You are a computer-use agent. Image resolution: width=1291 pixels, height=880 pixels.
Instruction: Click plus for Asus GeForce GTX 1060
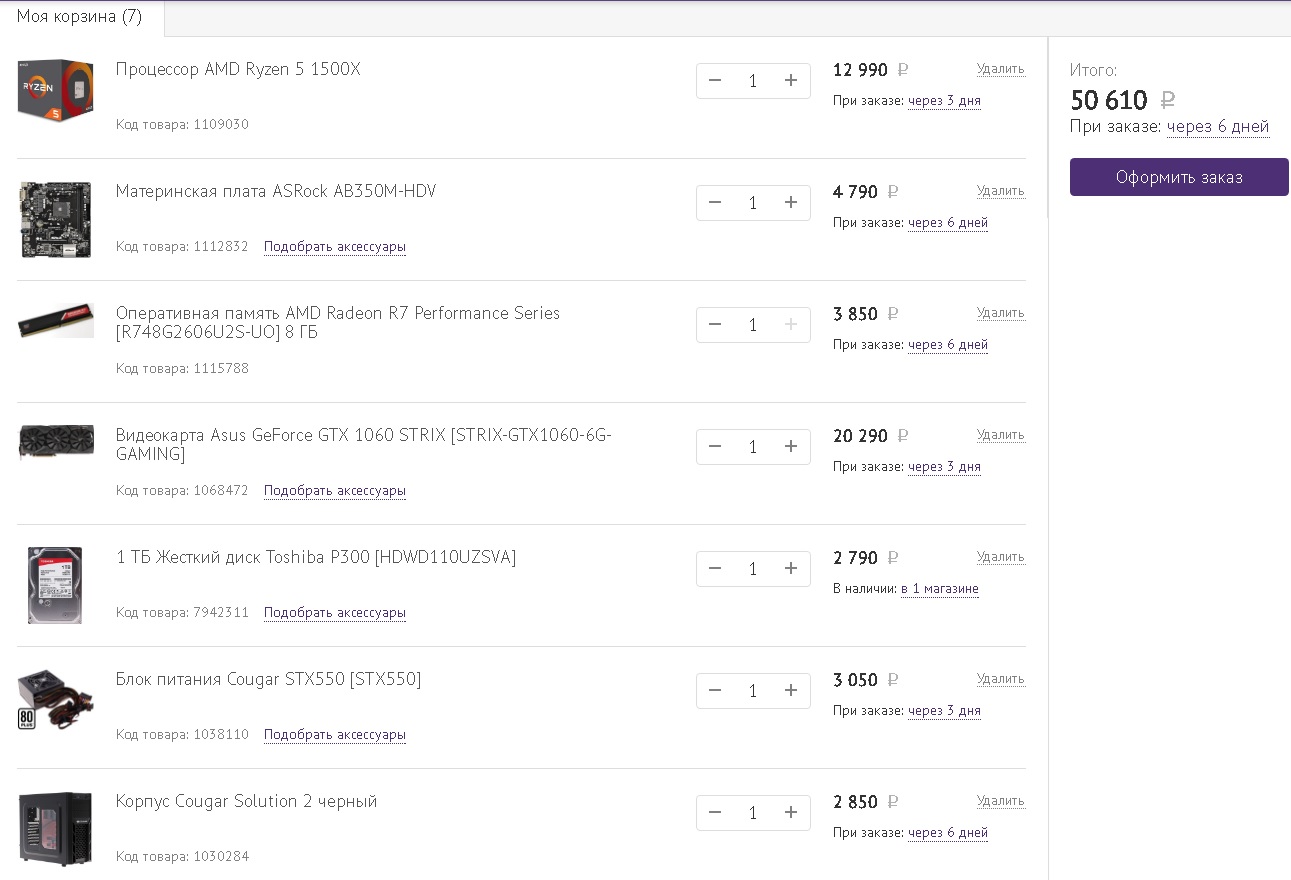point(791,447)
